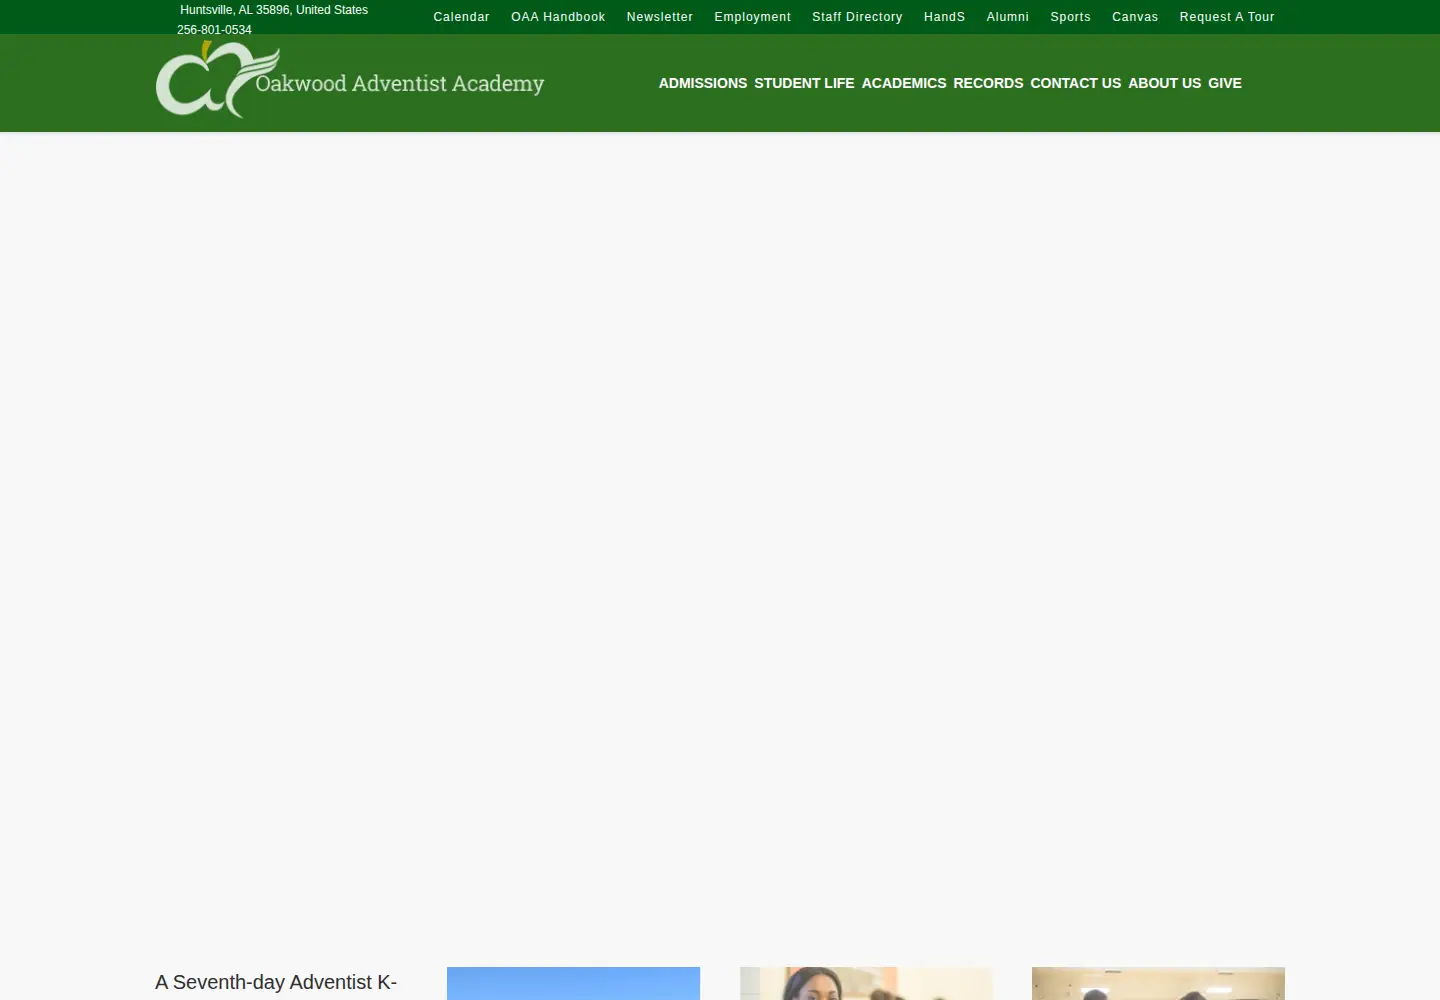Visit the Alumni page

(x=1007, y=17)
